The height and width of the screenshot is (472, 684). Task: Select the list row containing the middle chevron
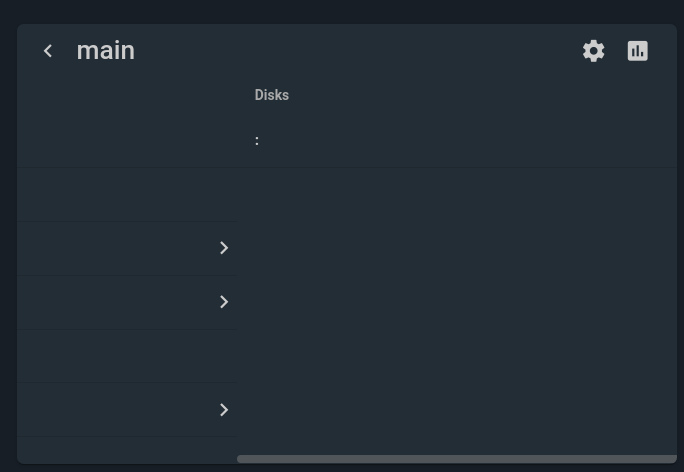pos(120,302)
